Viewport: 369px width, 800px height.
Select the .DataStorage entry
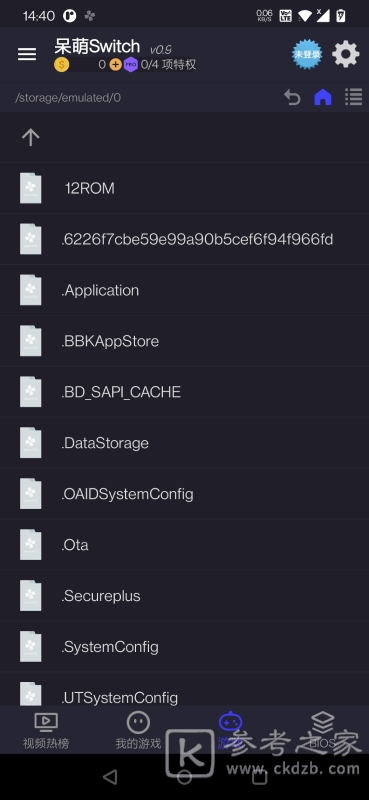(x=184, y=443)
